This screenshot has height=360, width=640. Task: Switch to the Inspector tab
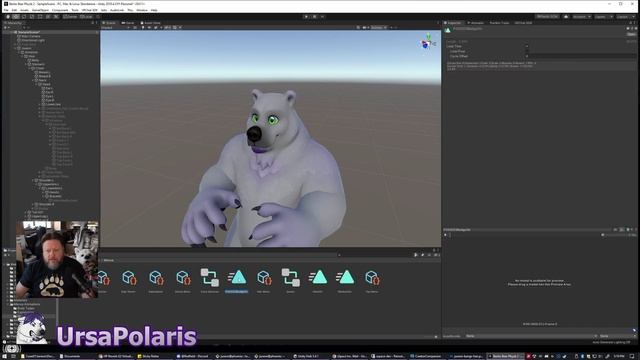point(453,23)
